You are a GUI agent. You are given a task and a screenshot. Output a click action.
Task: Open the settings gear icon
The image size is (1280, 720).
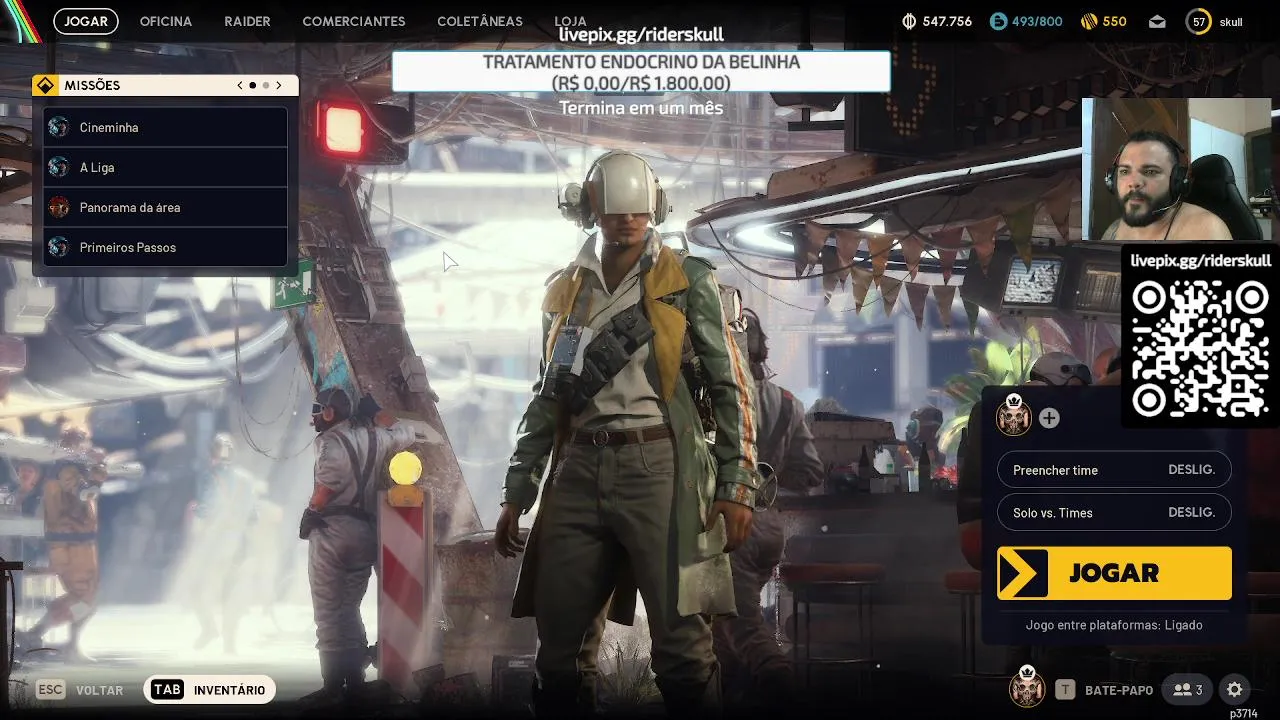(1235, 690)
